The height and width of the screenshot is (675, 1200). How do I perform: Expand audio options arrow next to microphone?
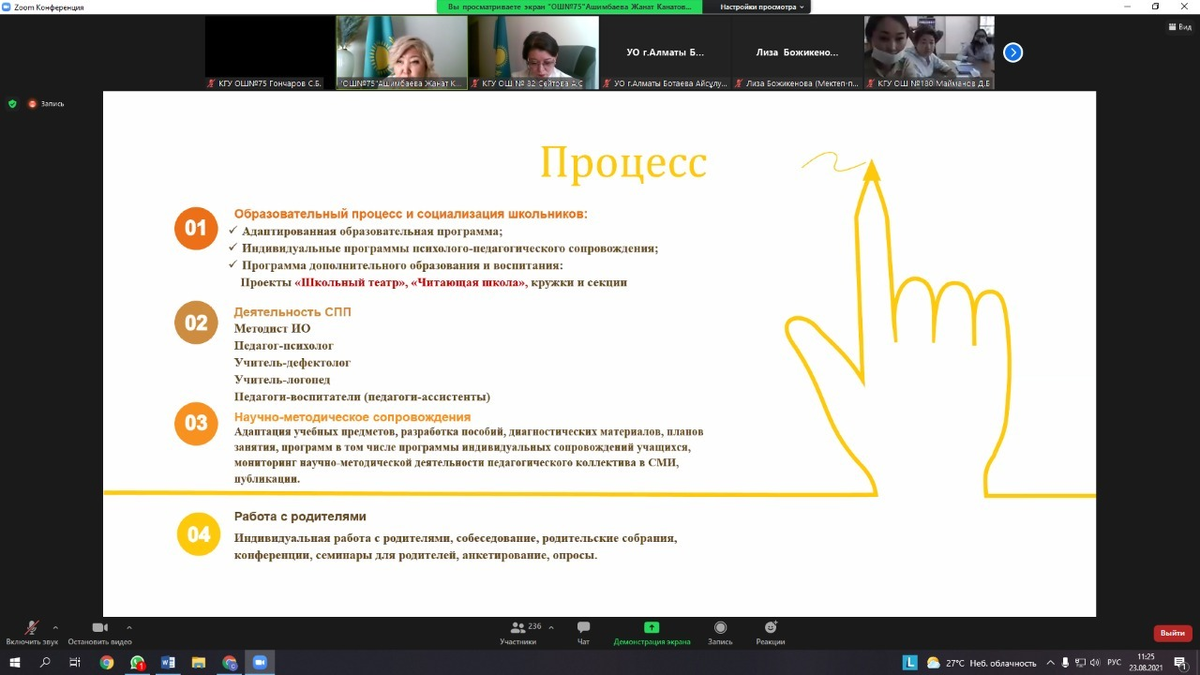pyautogui.click(x=55, y=628)
